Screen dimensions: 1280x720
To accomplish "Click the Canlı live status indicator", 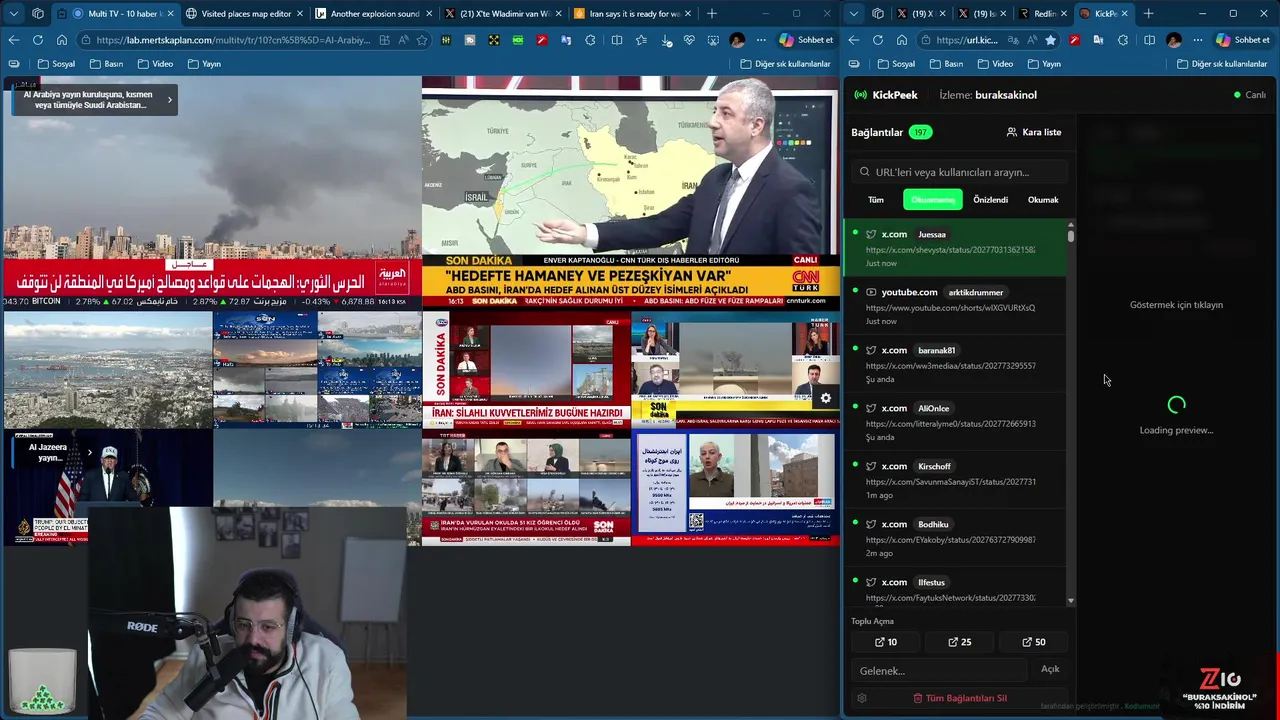I will click(1250, 95).
